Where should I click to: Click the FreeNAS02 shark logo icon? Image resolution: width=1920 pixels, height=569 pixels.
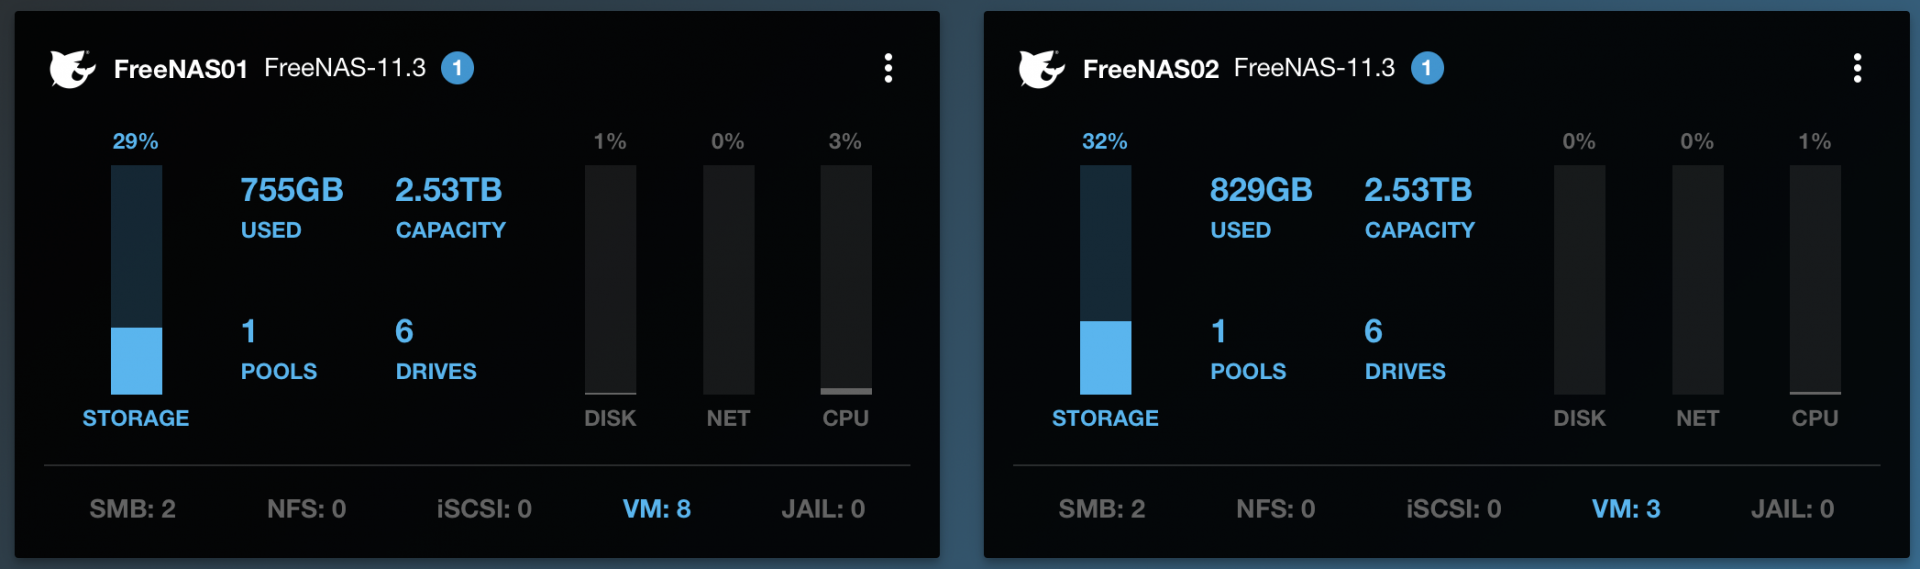(1042, 69)
